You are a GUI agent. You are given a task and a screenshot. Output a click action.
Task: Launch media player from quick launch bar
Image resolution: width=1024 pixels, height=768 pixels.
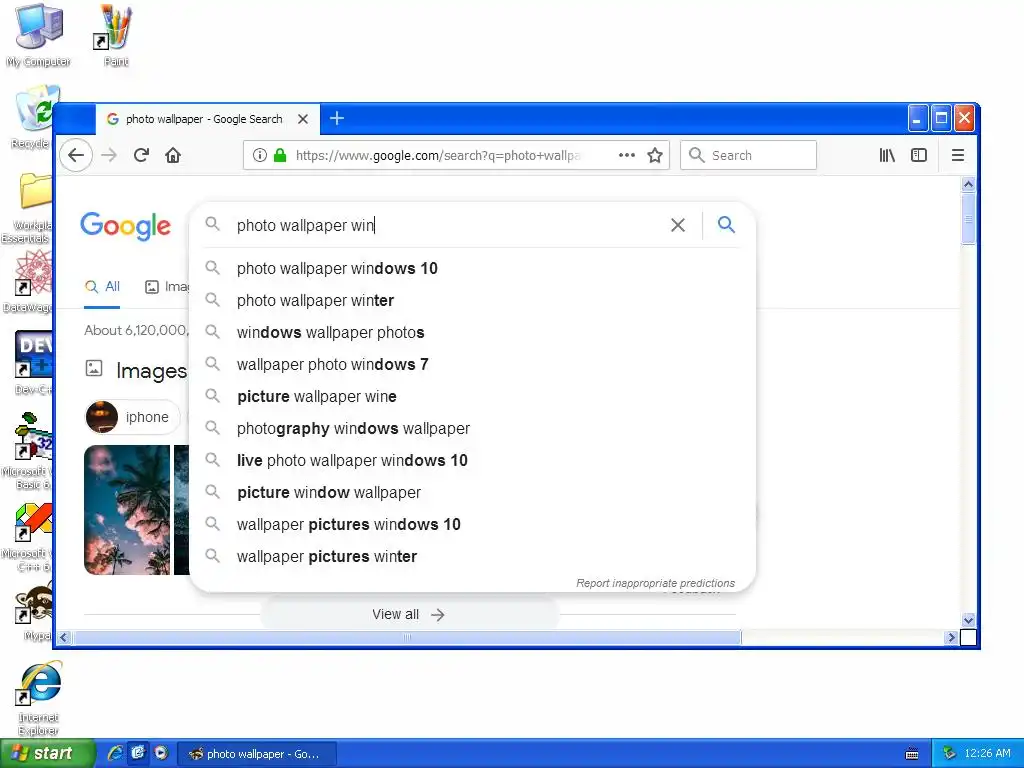point(161,753)
